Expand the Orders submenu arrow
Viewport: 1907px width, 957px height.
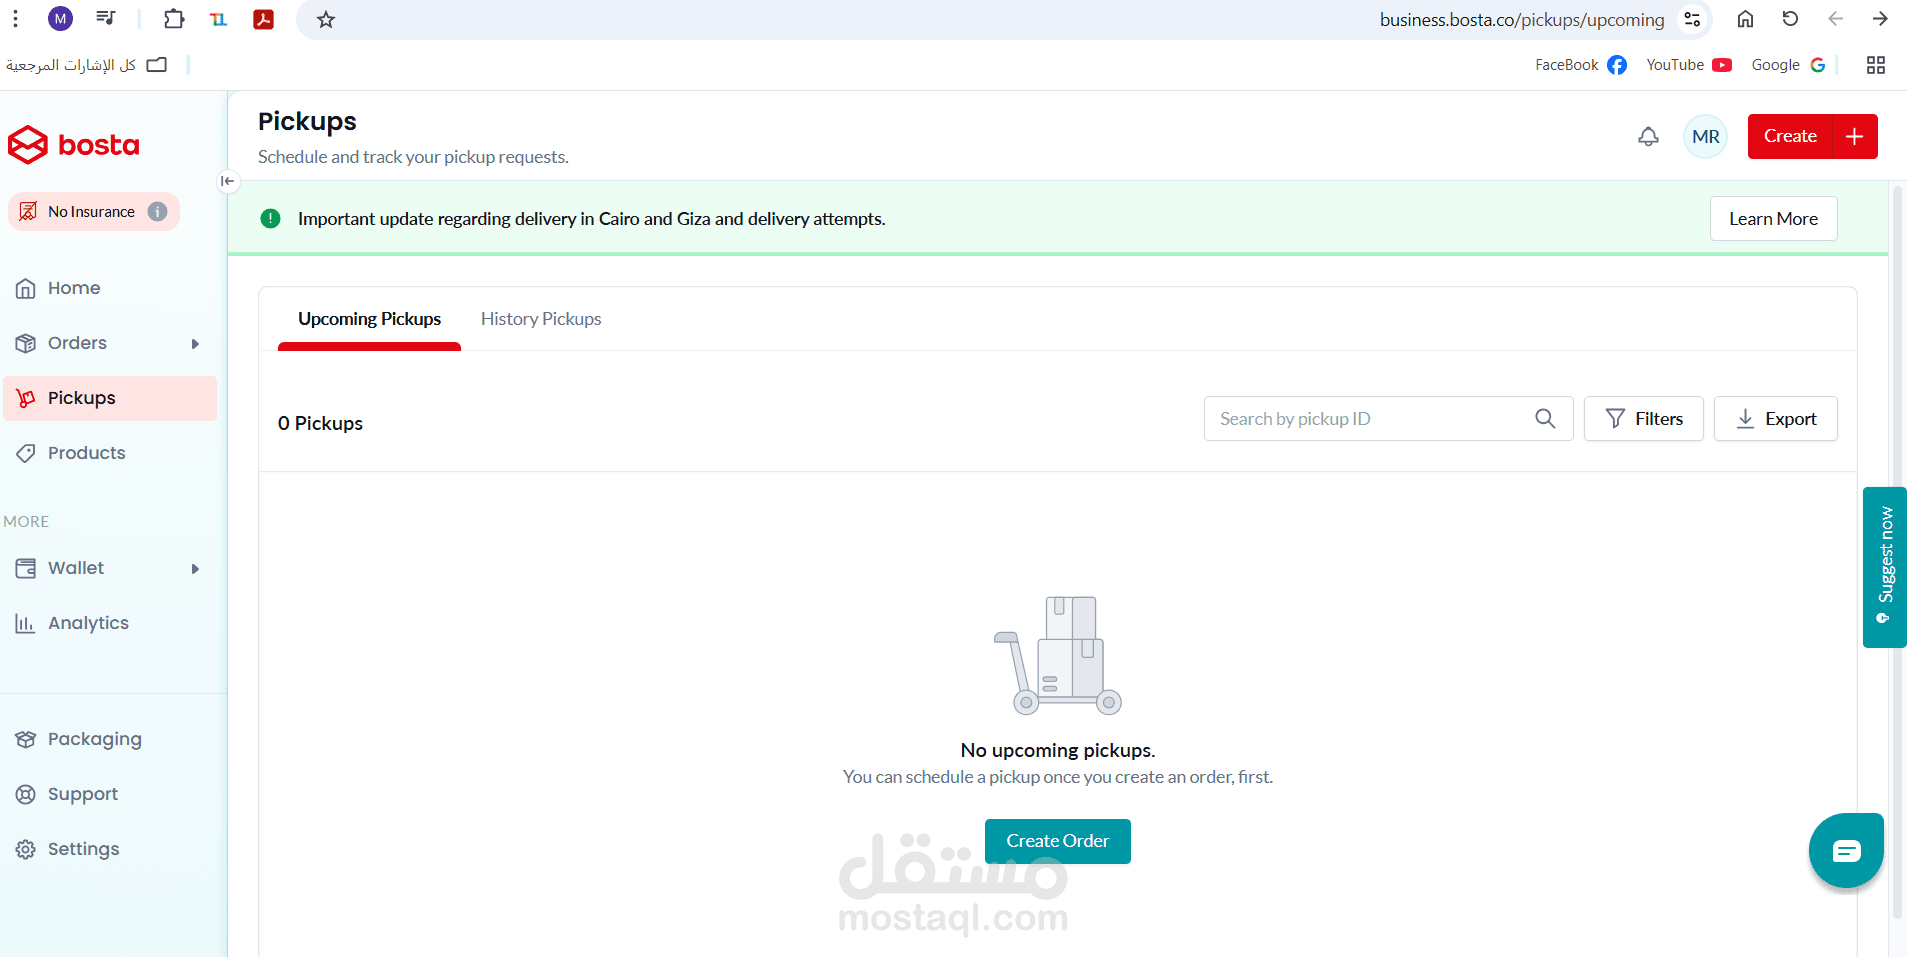tap(195, 343)
